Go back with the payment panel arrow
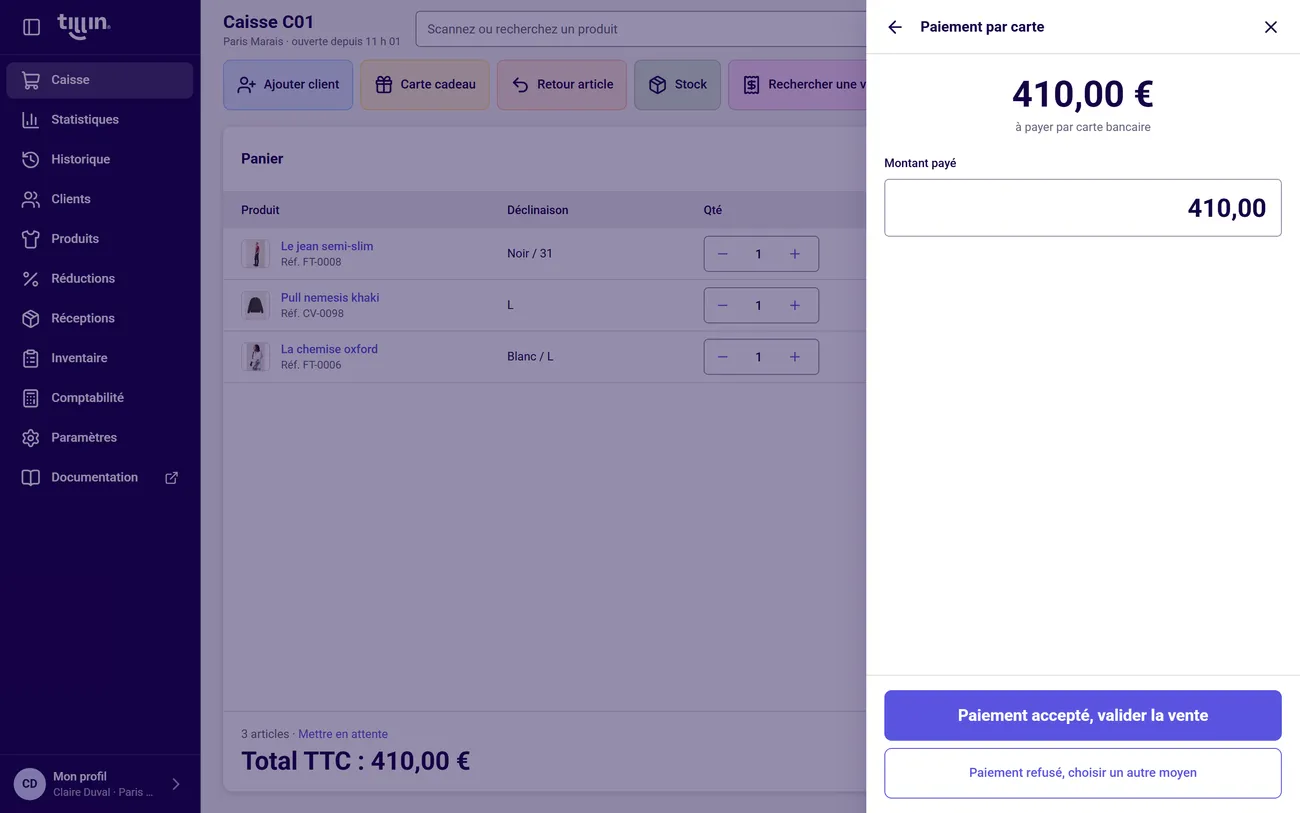 pos(895,27)
